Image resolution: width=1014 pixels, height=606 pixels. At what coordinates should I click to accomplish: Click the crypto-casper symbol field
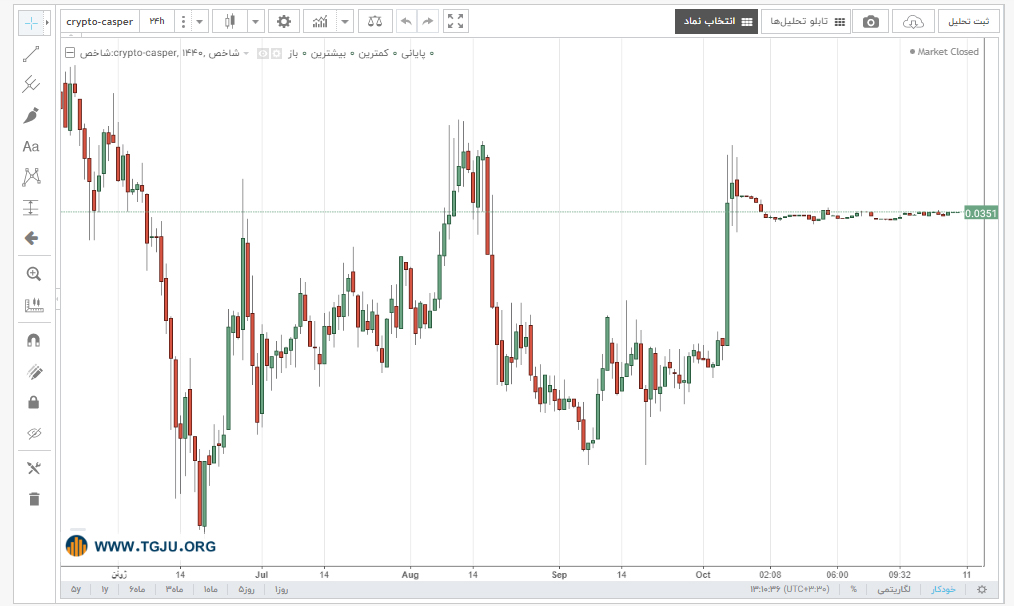100,21
